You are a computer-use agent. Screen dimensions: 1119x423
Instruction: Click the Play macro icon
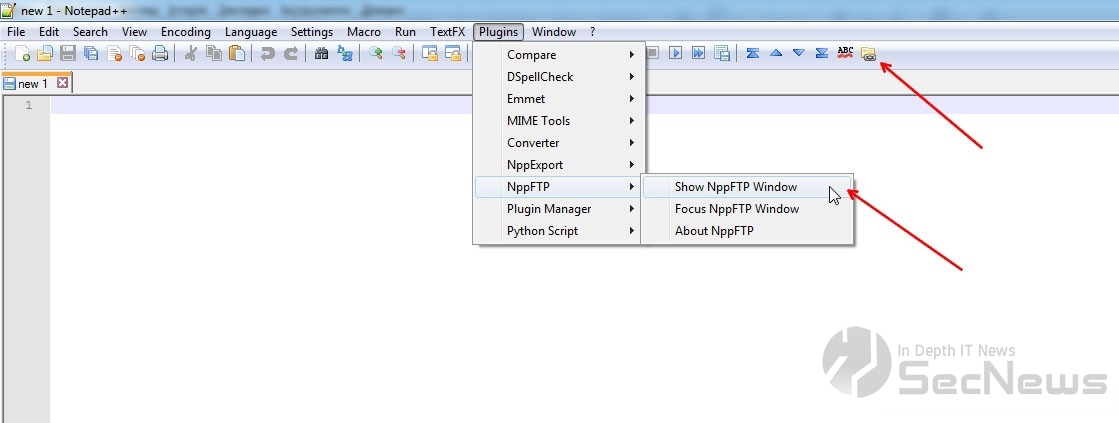coord(677,53)
